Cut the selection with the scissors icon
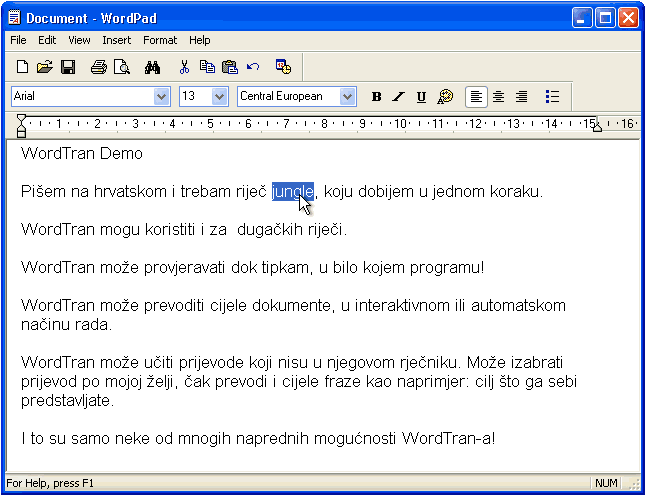Viewport: 648px width, 496px height. coord(184,67)
